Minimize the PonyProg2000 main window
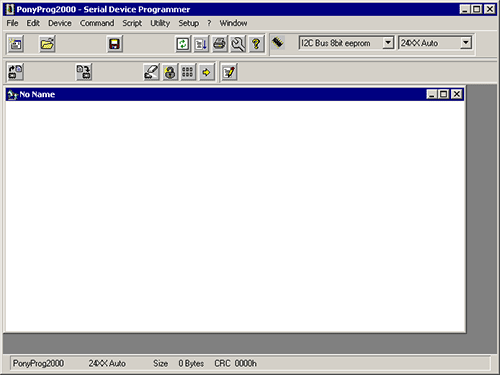 [x=465, y=9]
